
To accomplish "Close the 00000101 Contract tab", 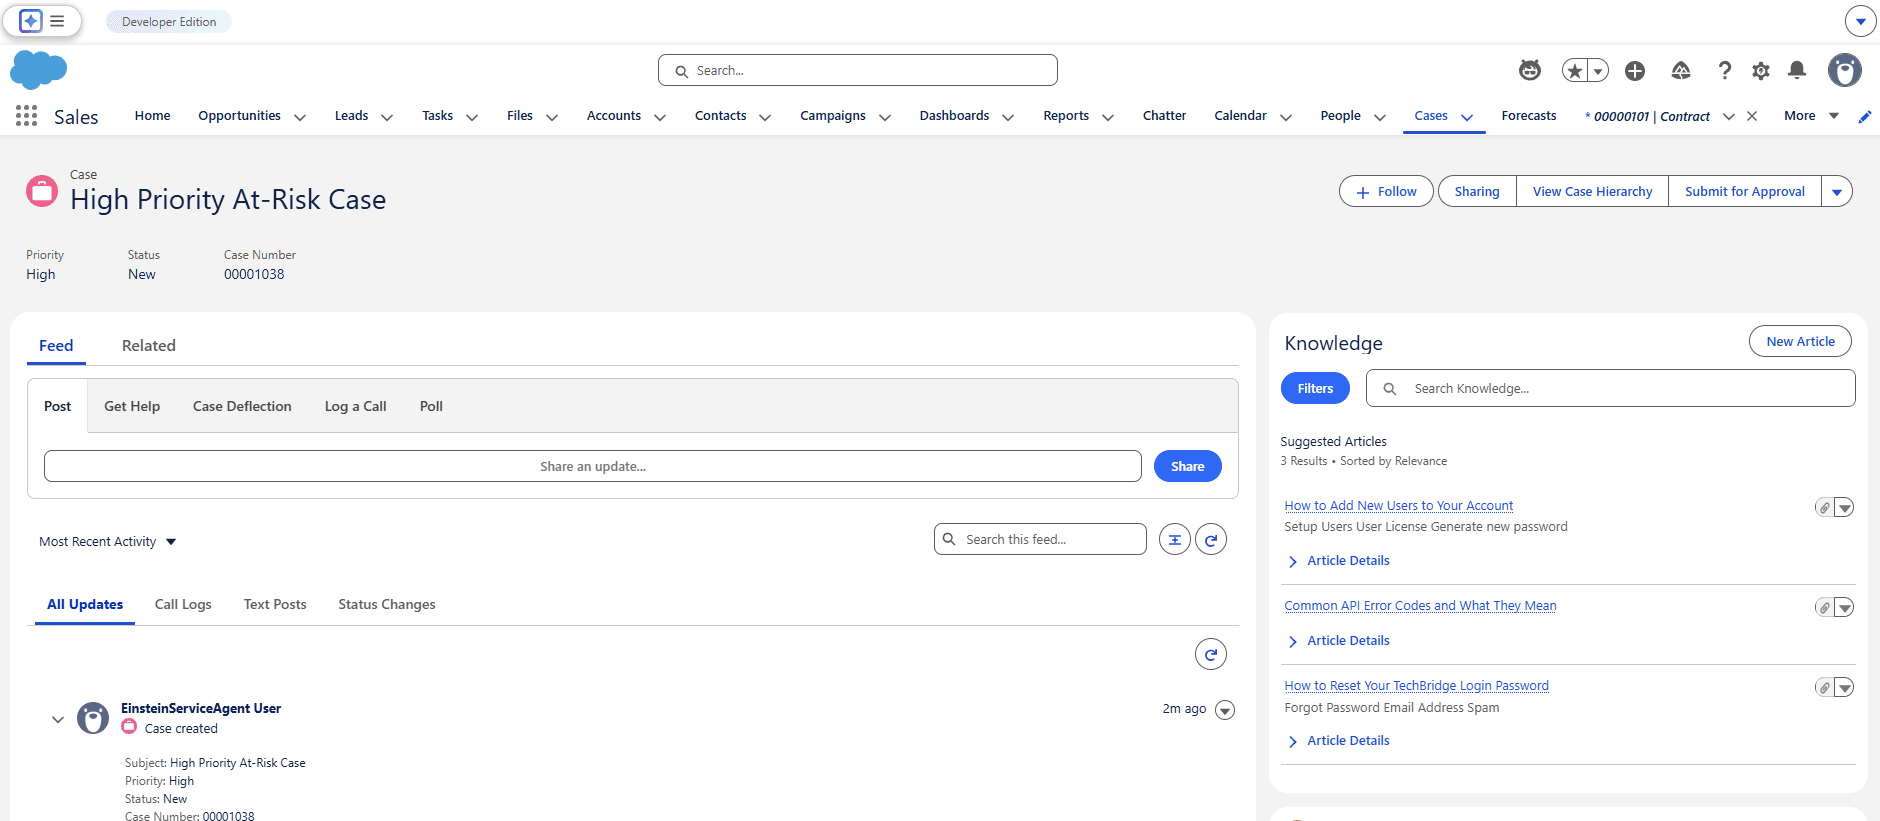I will click(x=1752, y=116).
